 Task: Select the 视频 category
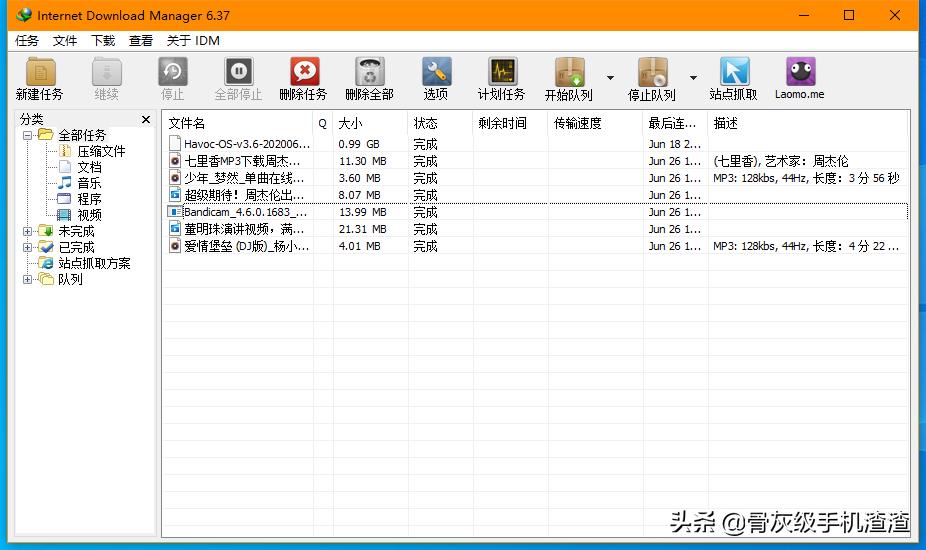pyautogui.click(x=89, y=215)
